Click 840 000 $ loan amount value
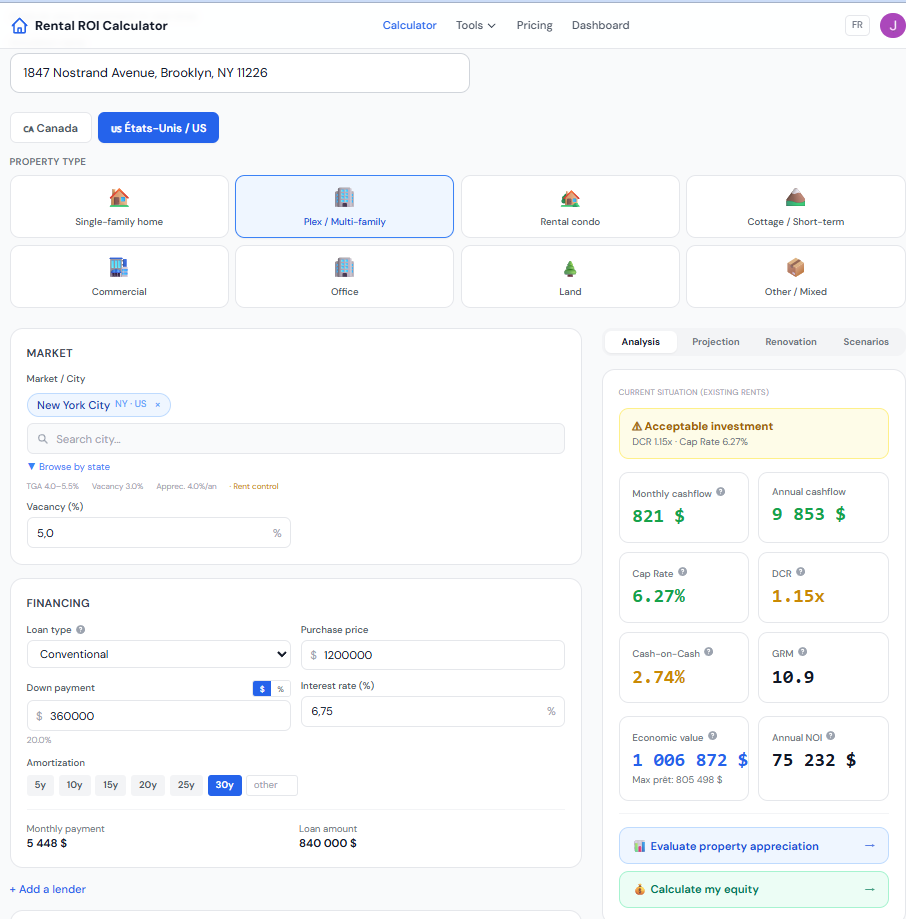The image size is (906, 919). [x=328, y=843]
